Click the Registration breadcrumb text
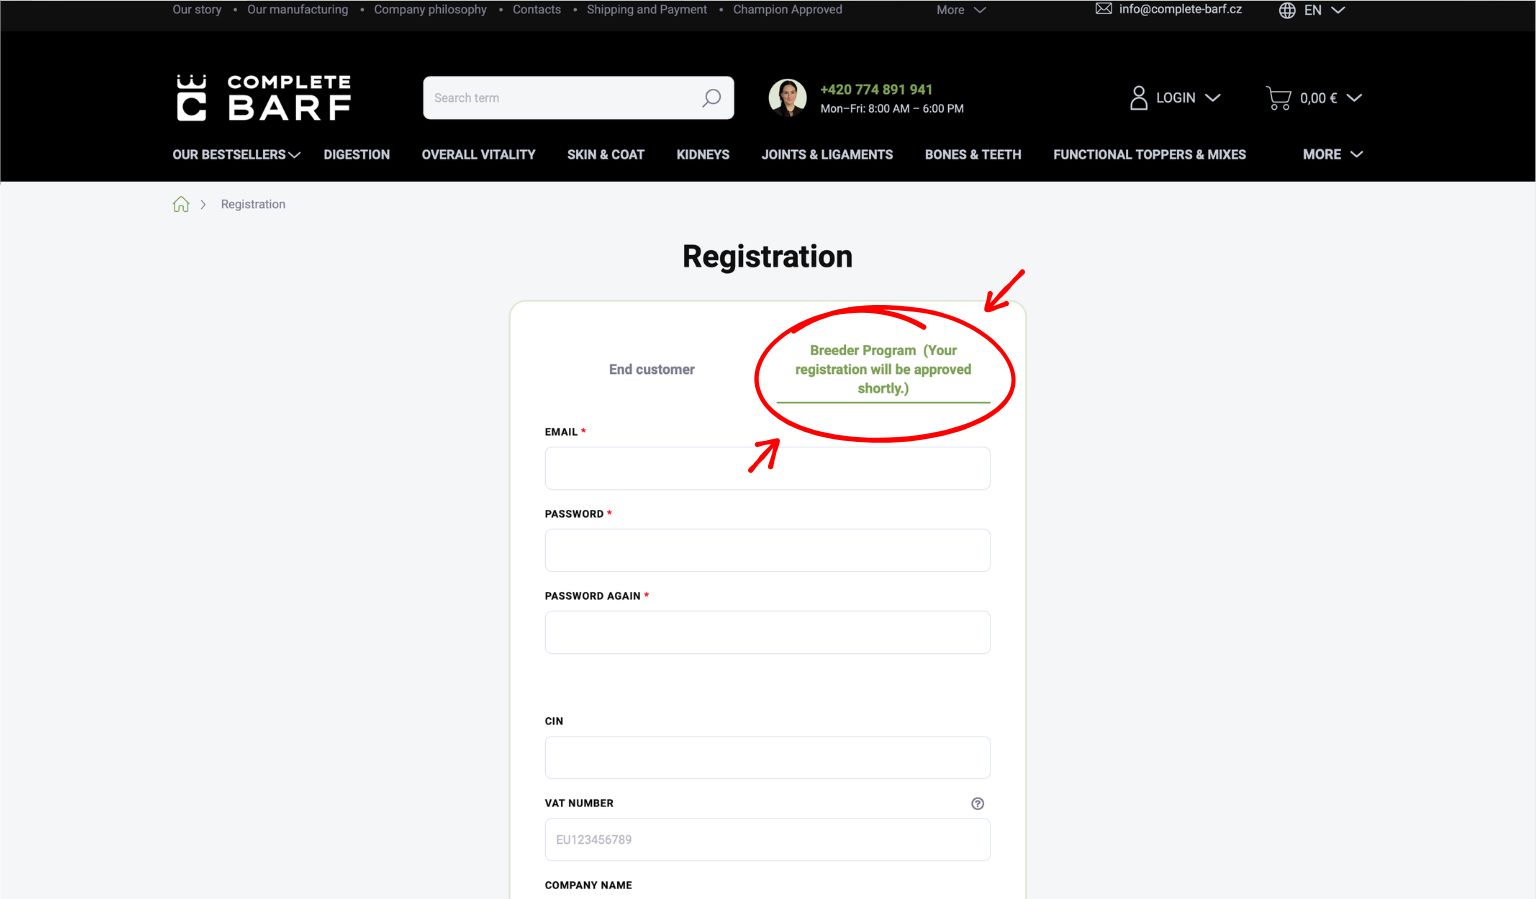 pyautogui.click(x=253, y=204)
